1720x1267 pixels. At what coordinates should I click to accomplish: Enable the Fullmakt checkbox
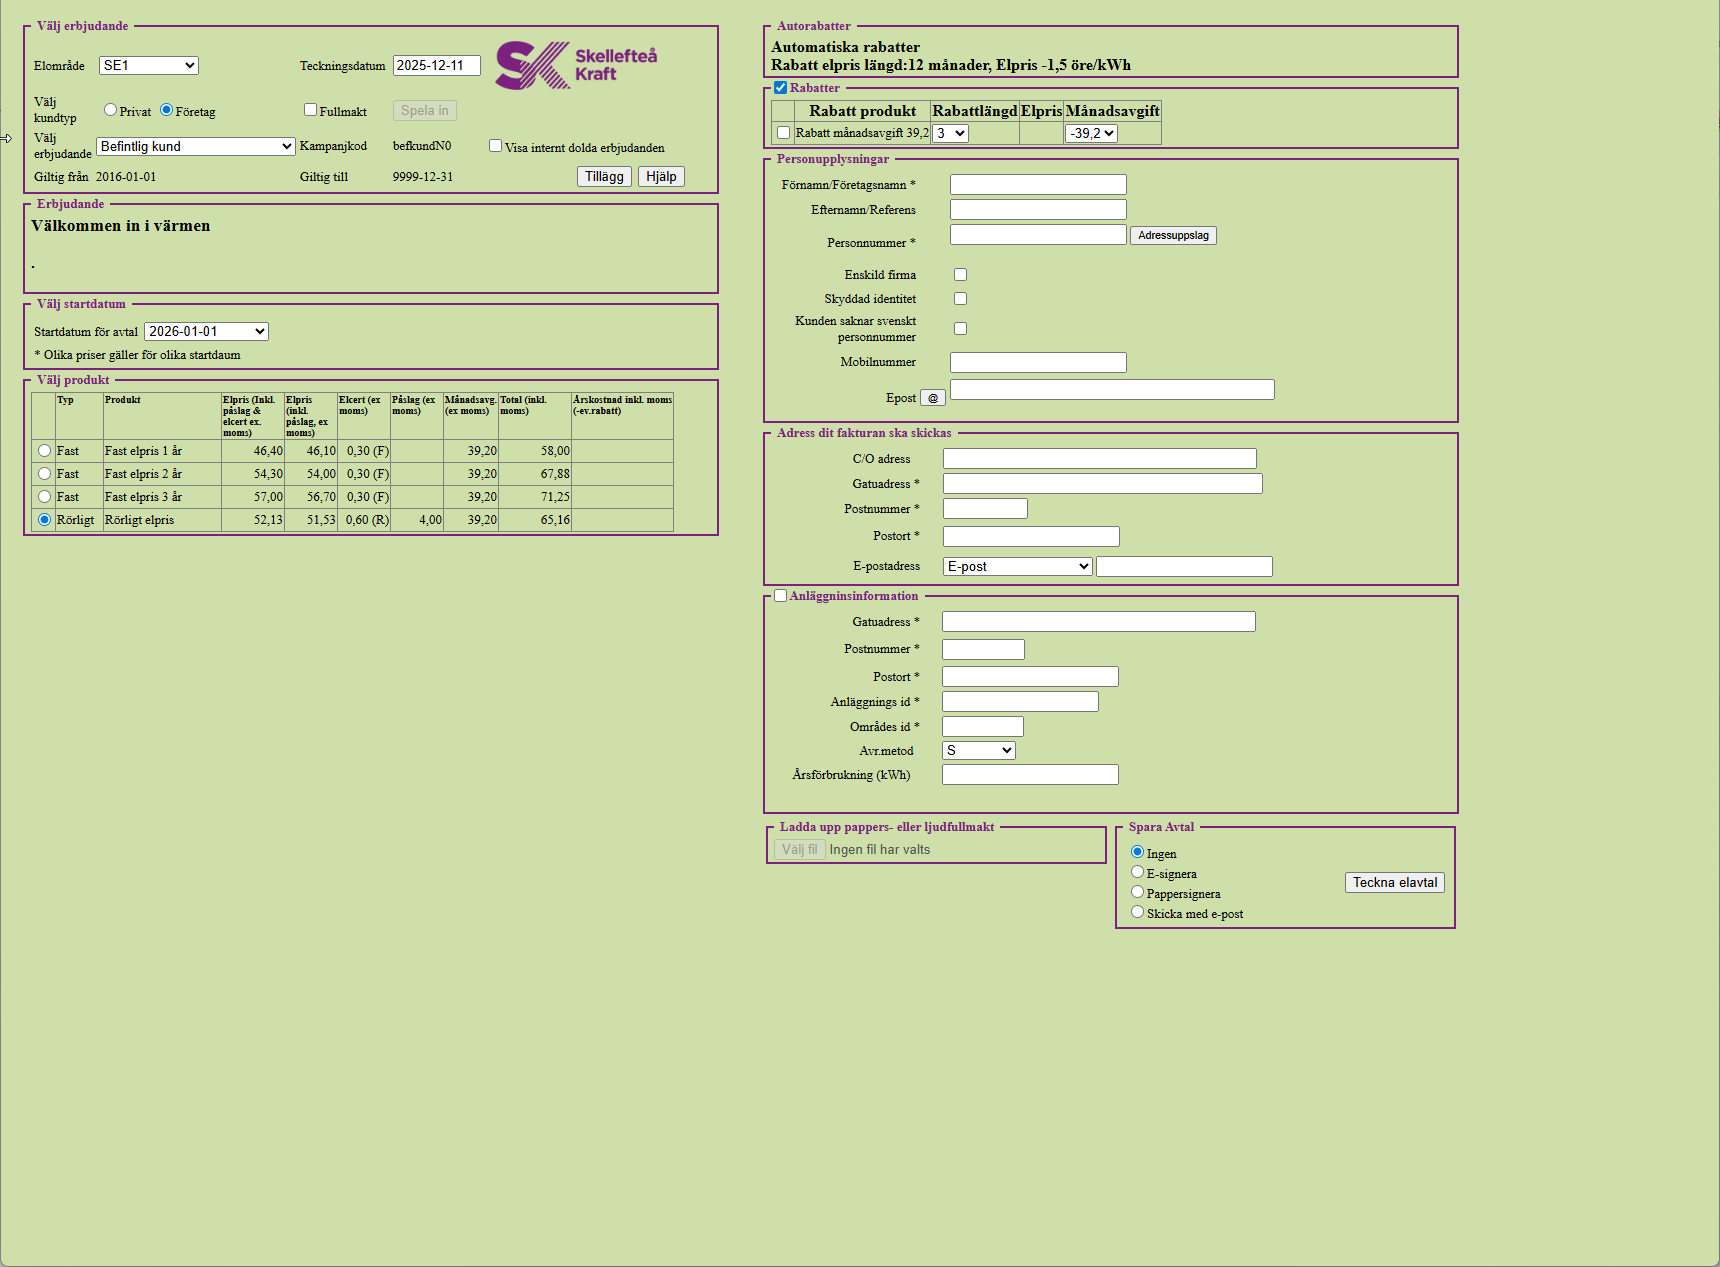311,110
